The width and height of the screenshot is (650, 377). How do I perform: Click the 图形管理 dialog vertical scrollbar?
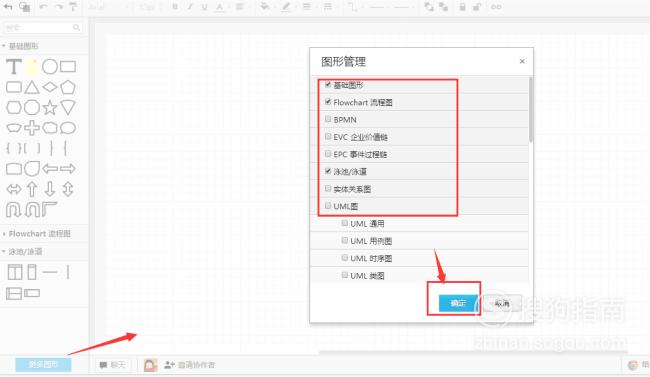[x=531, y=110]
